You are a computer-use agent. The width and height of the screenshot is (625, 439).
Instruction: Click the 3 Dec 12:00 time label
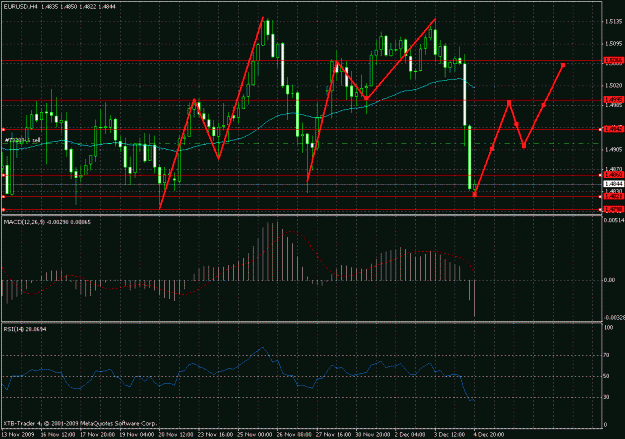(449, 434)
